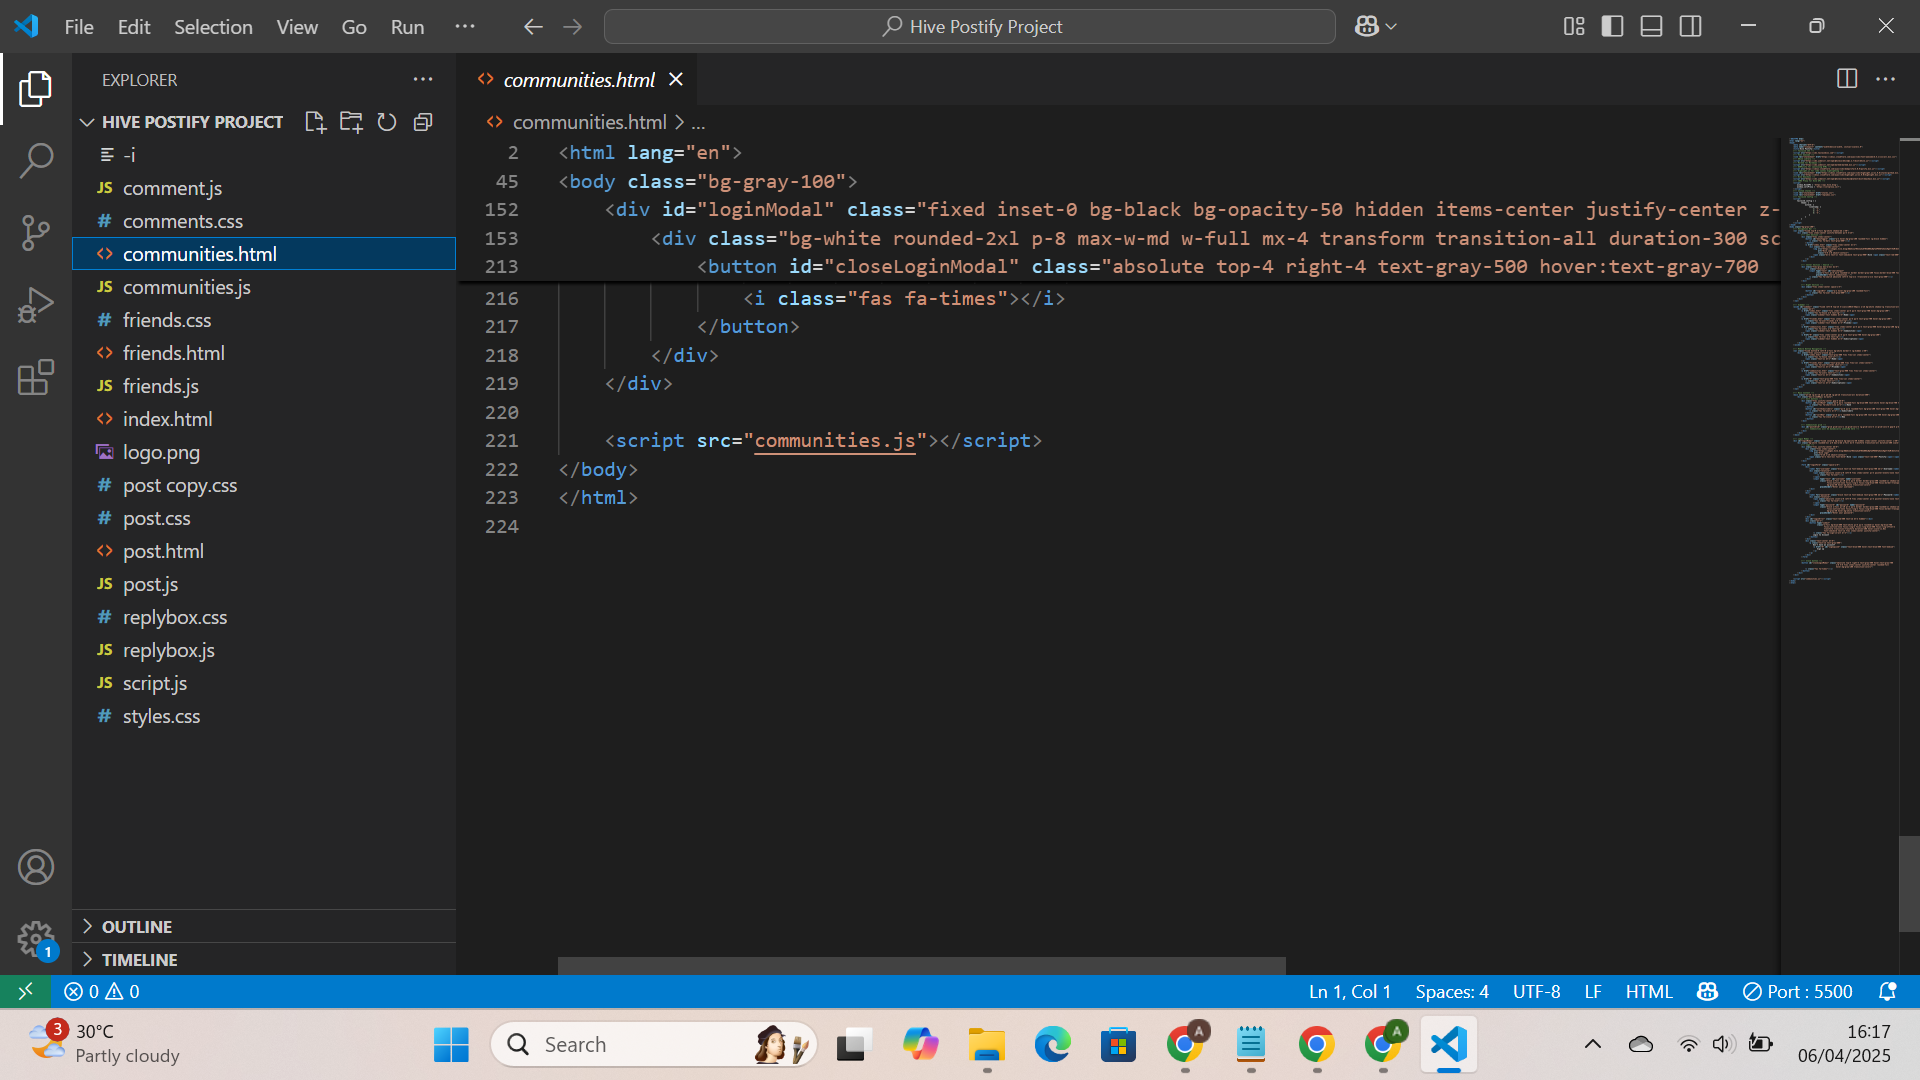Open friends.html in Explorer
Viewport: 1920px width, 1080px height.
pyautogui.click(x=264, y=353)
